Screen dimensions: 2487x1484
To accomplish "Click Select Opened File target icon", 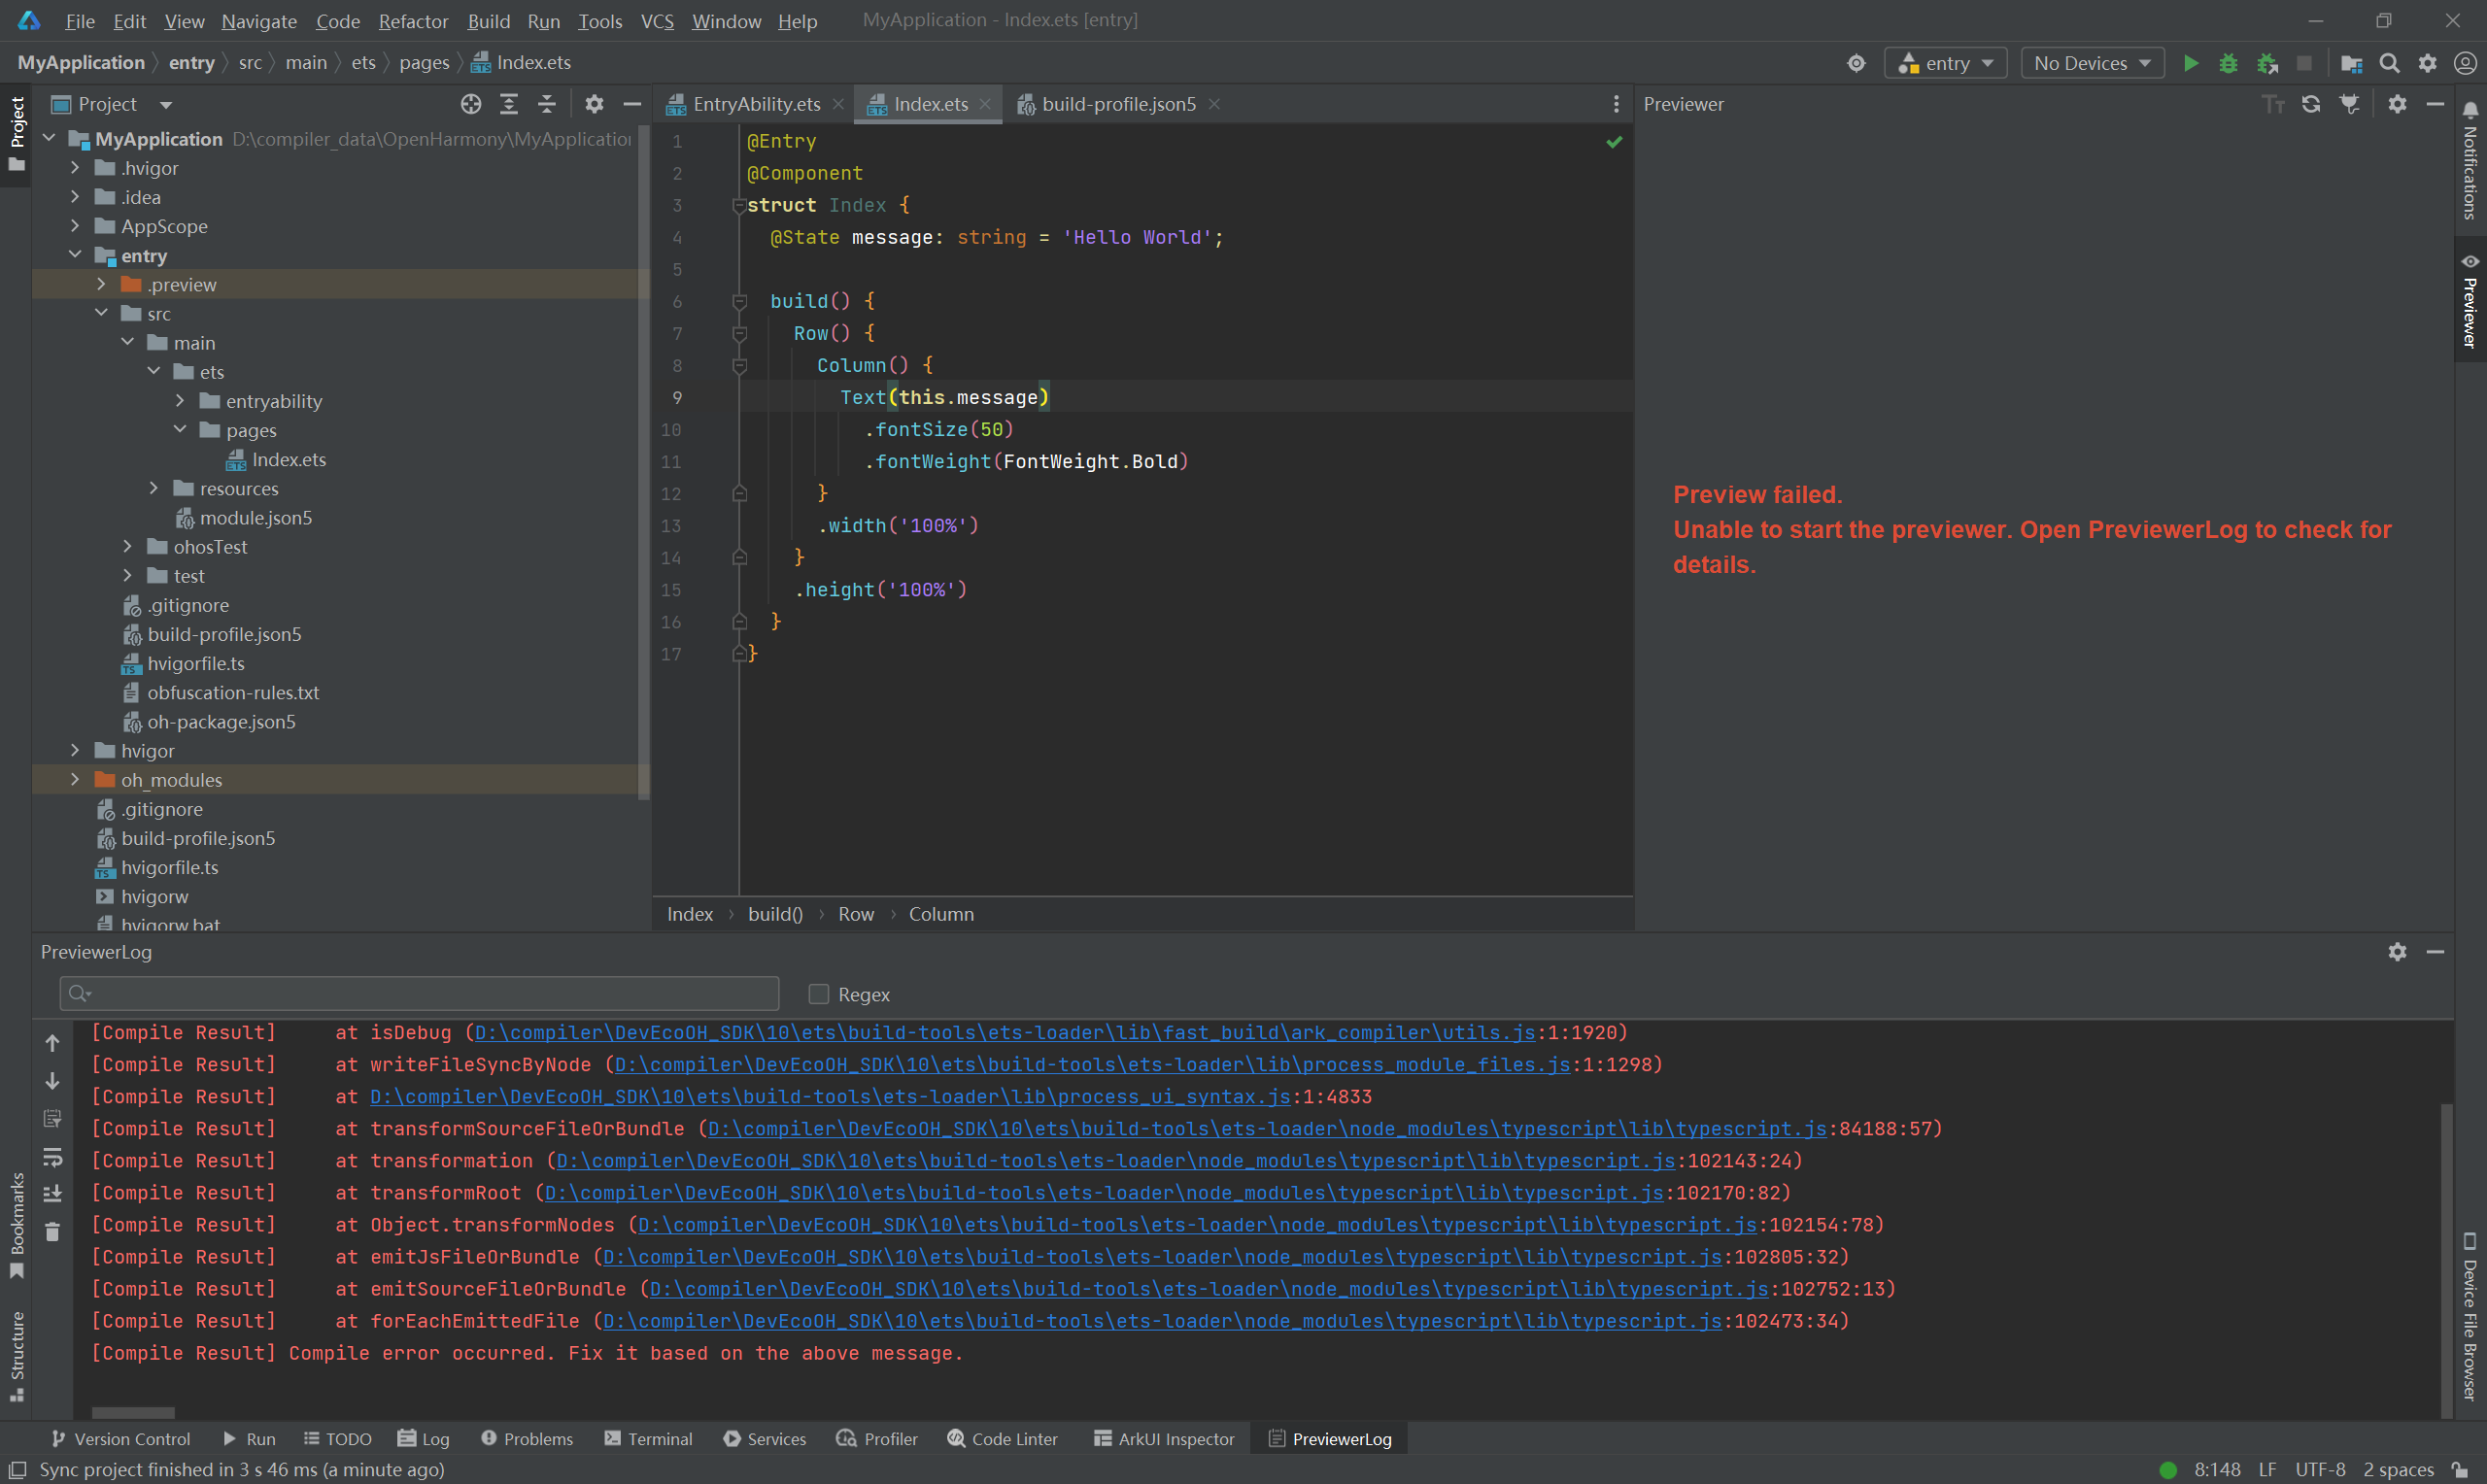I will click(x=470, y=104).
